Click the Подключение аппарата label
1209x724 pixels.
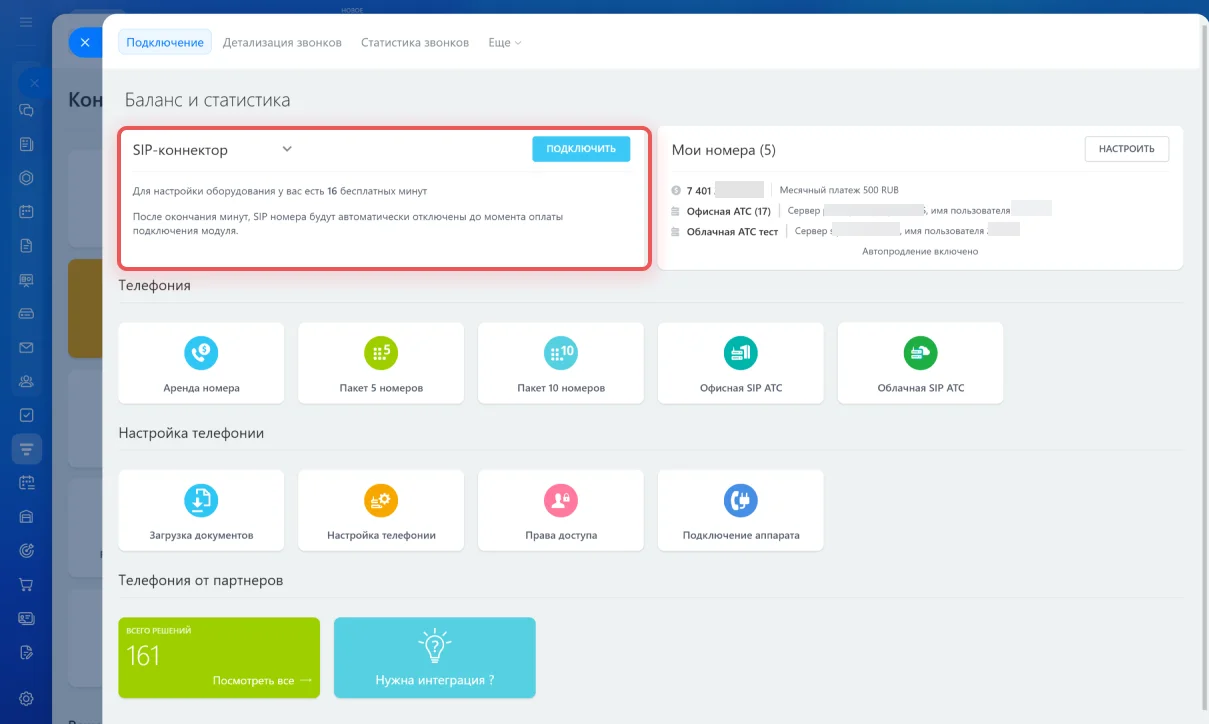741,535
